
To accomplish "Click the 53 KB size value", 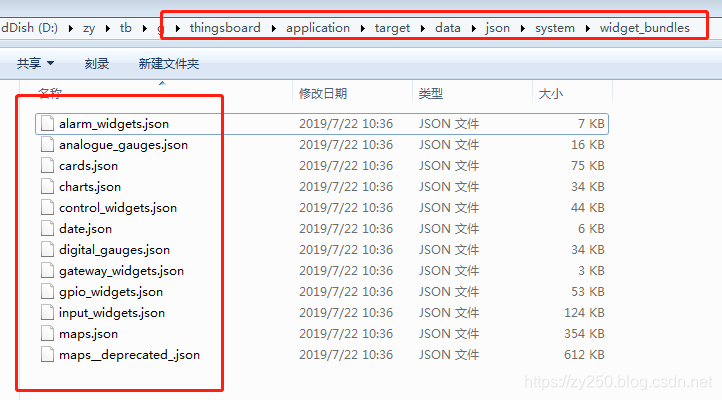I will click(x=588, y=292).
